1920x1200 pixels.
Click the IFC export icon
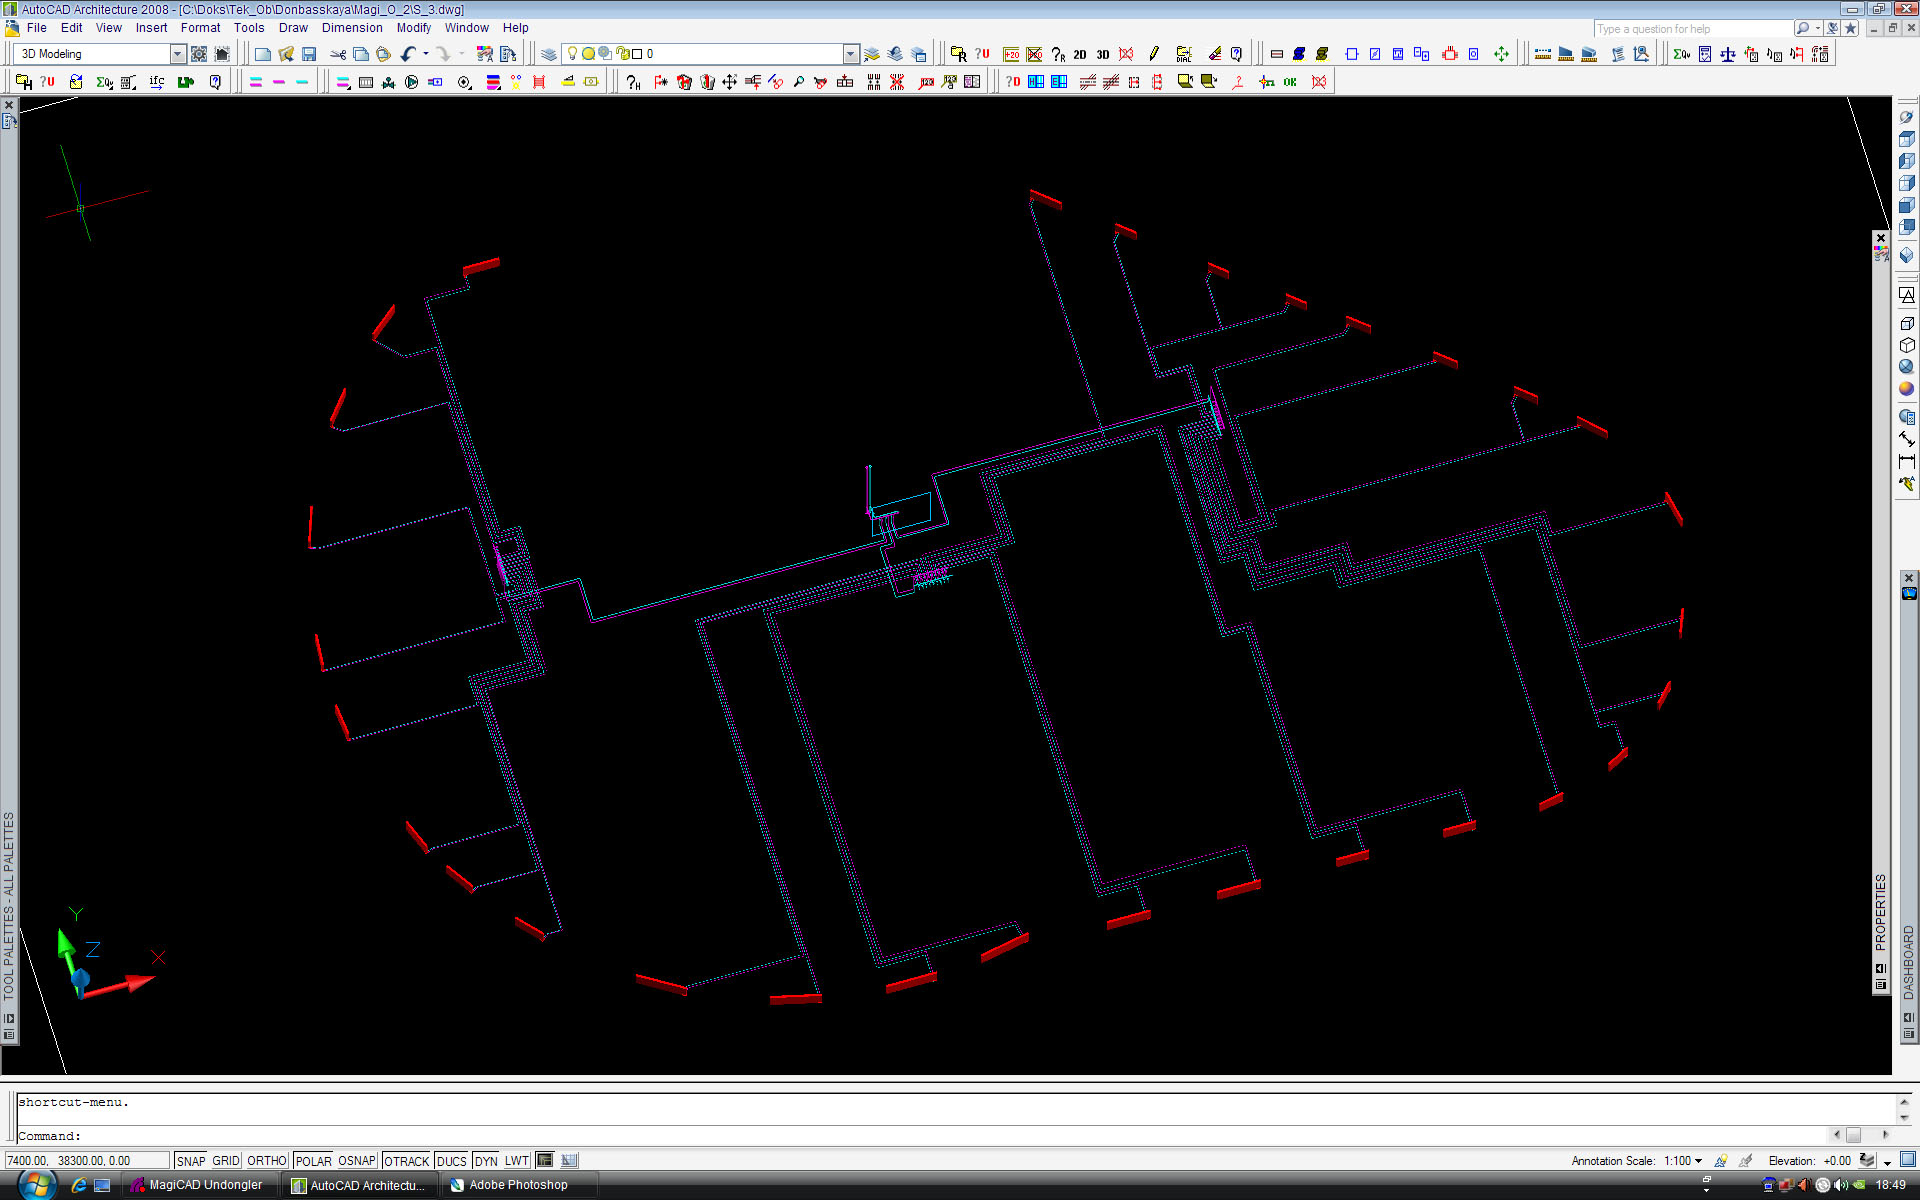157,82
